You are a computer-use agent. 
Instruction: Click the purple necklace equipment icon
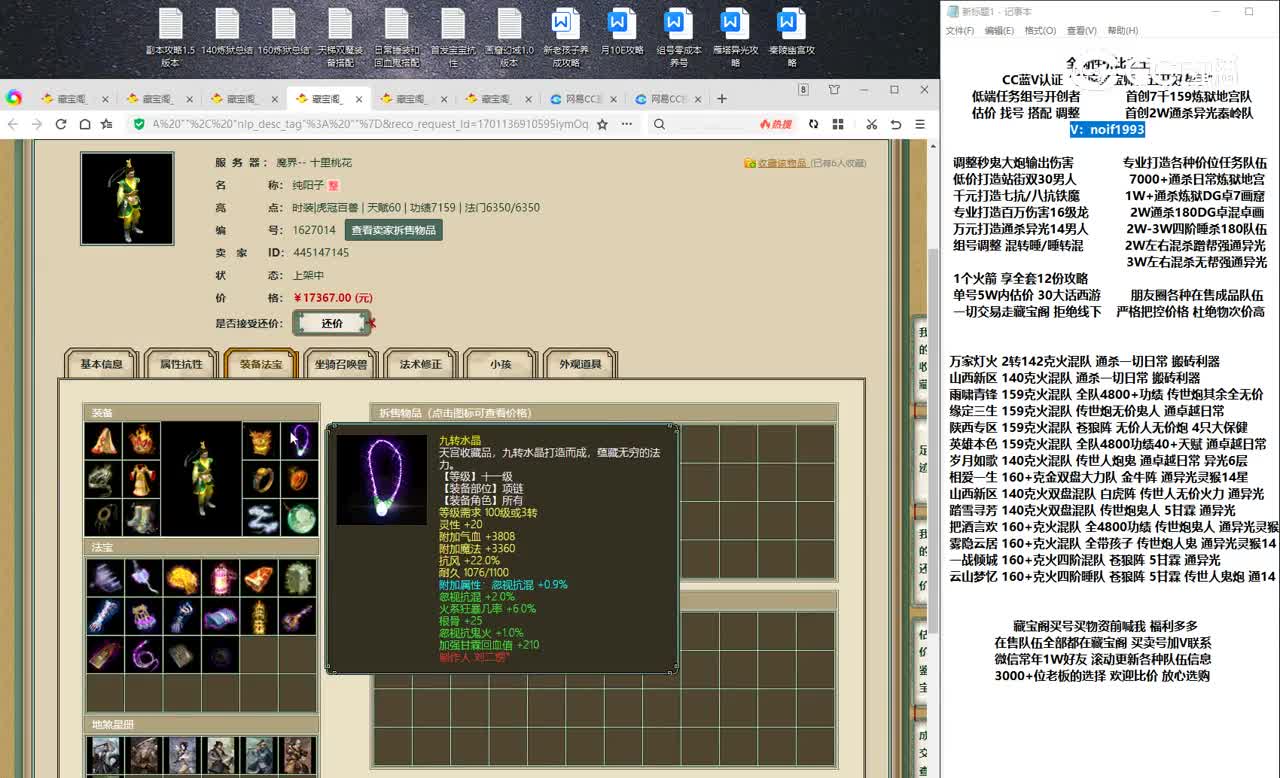tap(300, 441)
